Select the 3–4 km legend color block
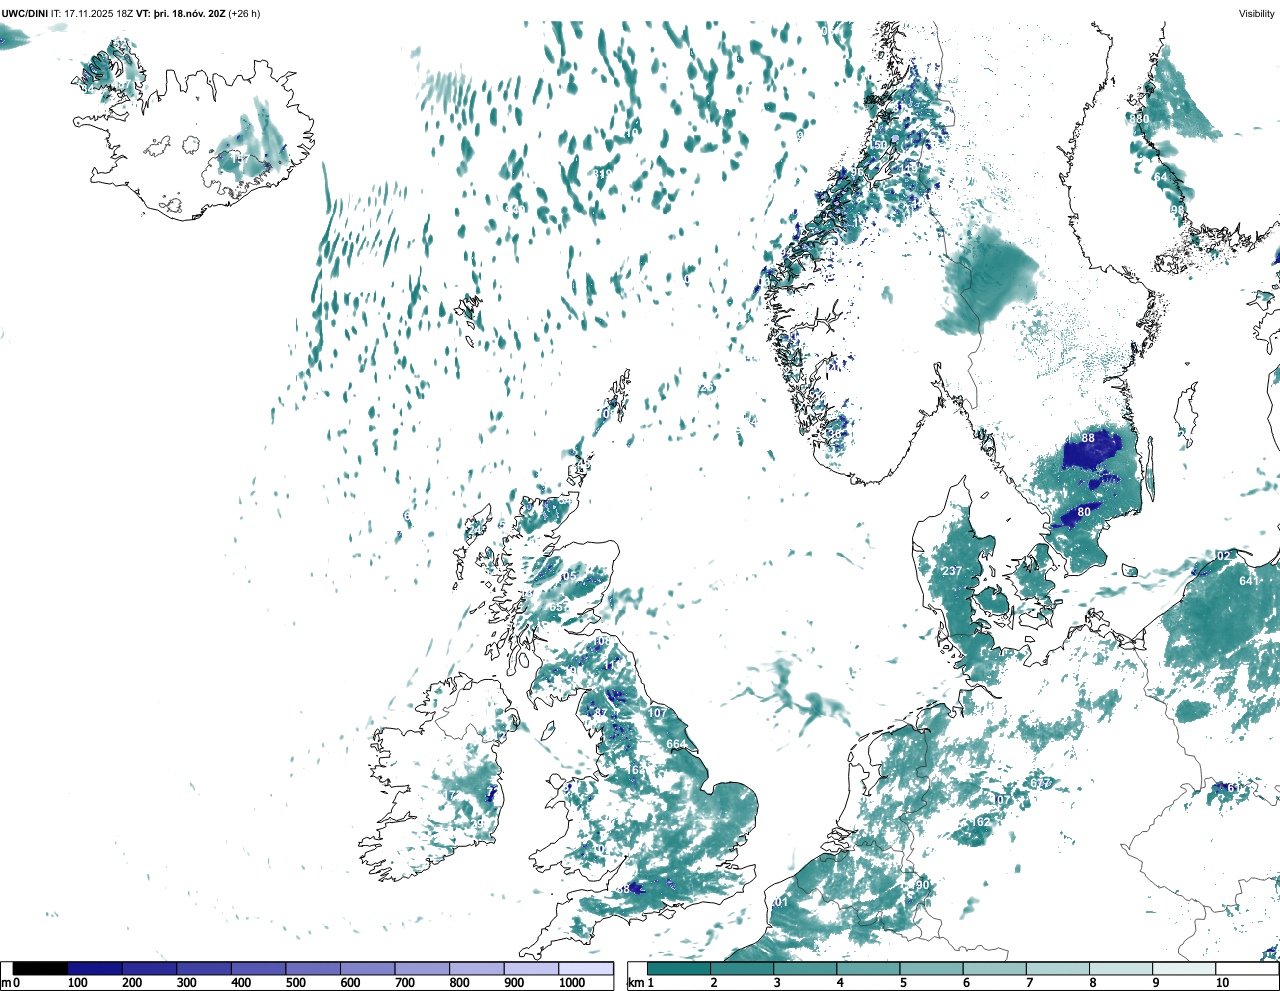 [805, 968]
